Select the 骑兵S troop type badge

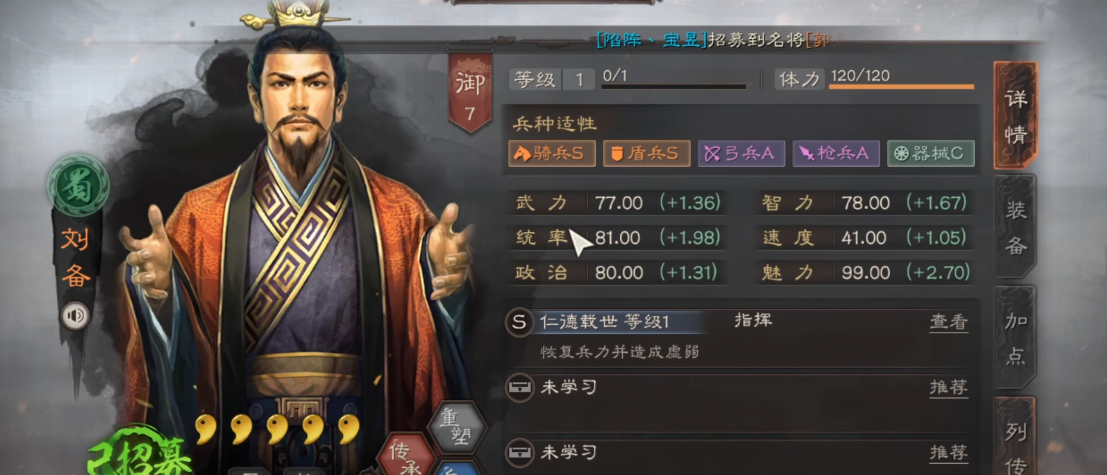551,153
